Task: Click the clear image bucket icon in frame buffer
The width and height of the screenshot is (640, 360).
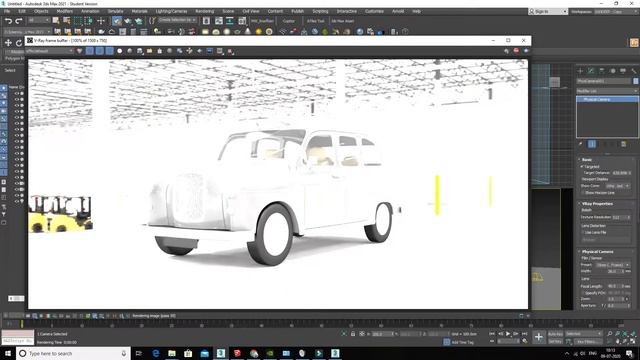Action: tap(160, 51)
